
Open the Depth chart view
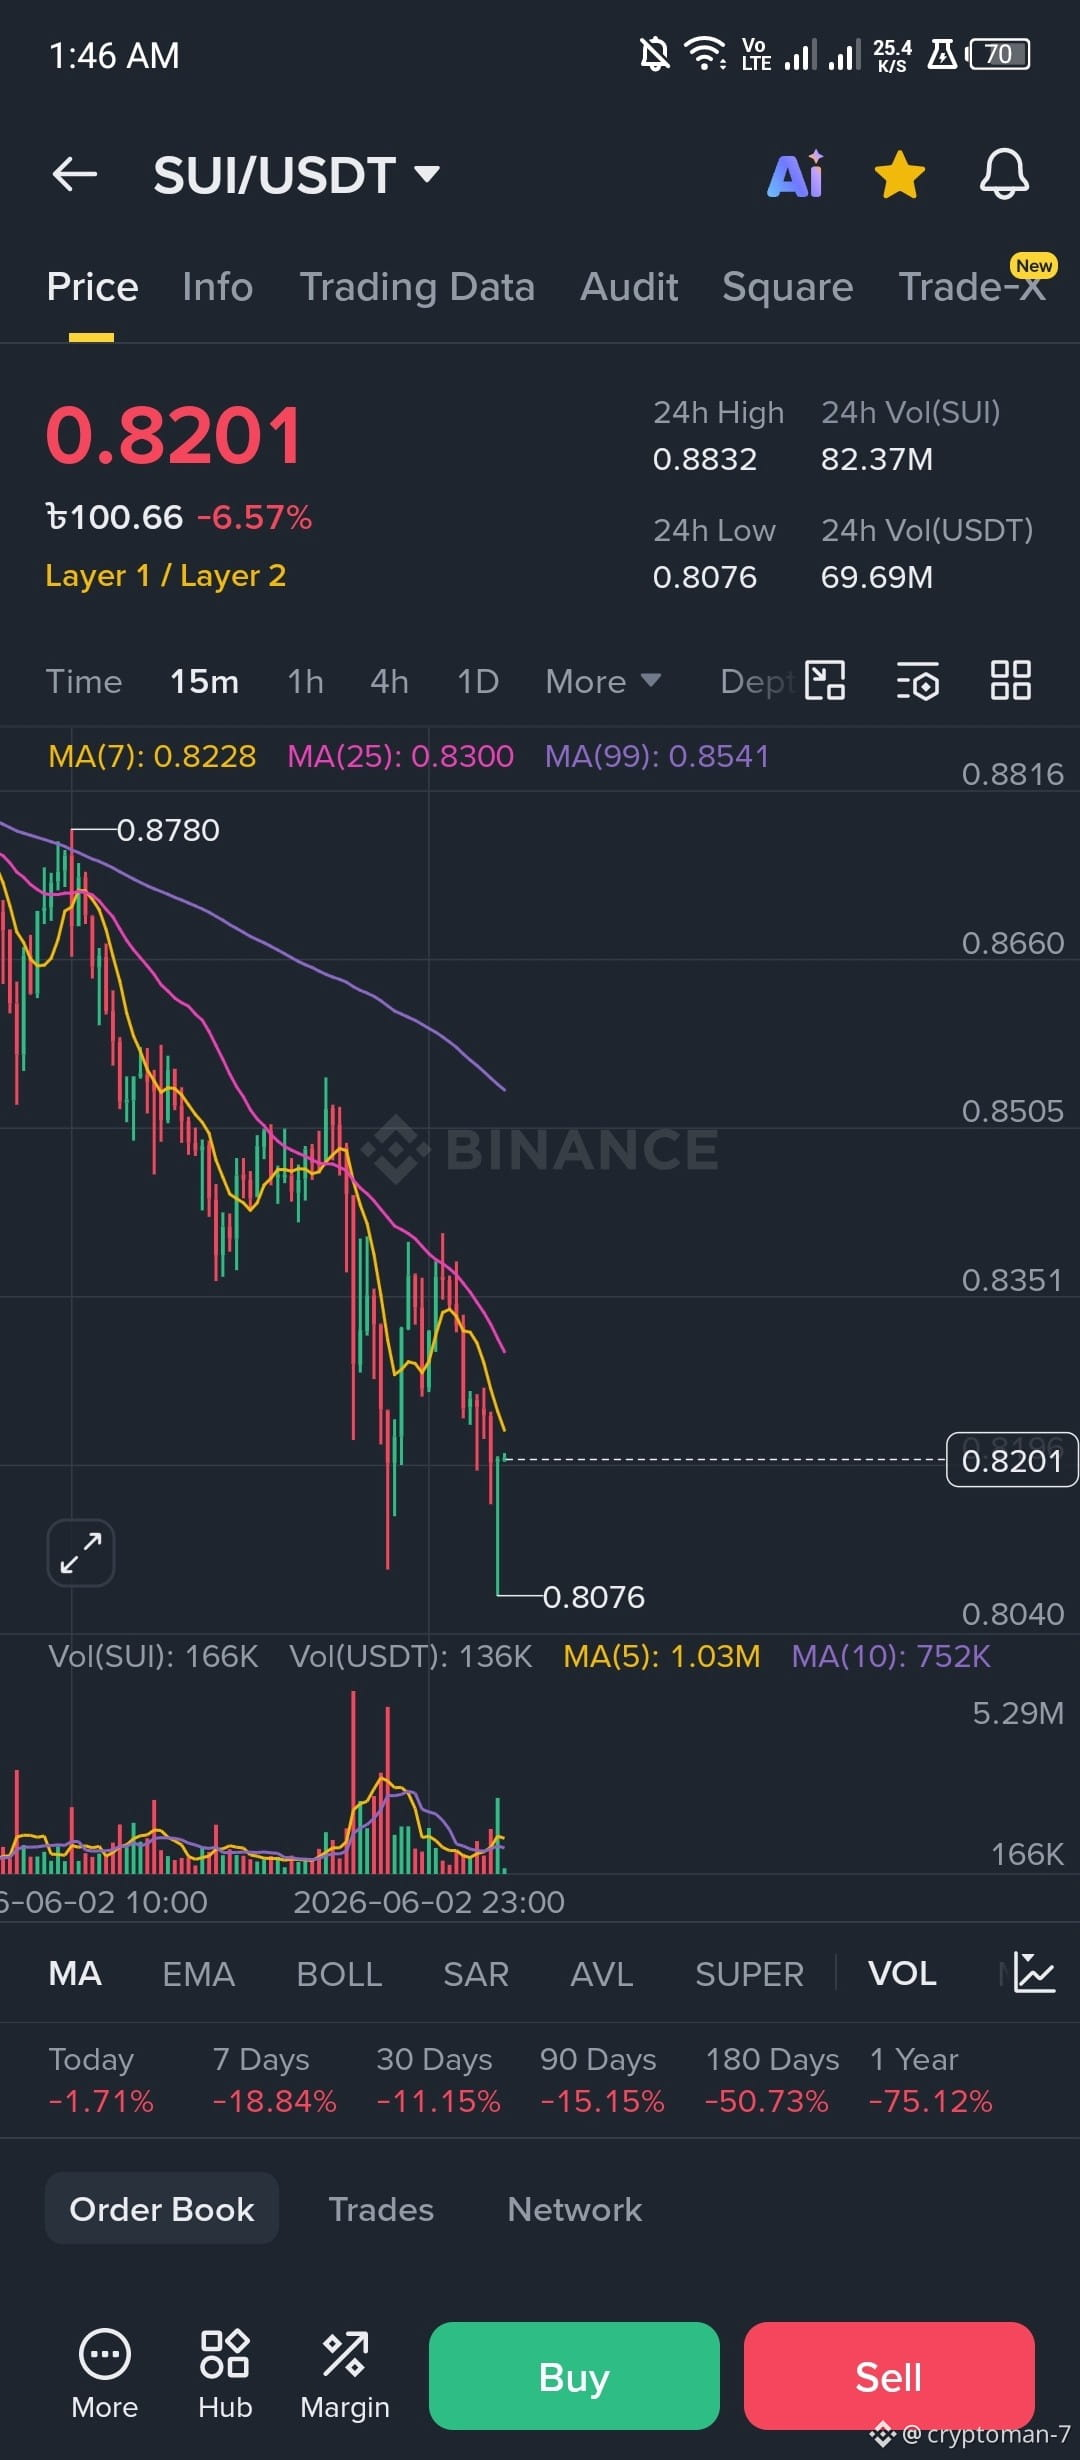[757, 682]
